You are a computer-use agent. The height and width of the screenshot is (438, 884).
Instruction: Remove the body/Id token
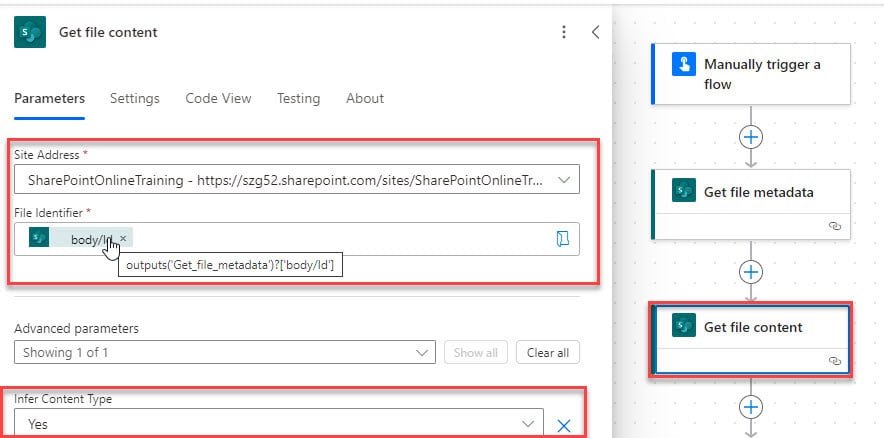point(123,238)
